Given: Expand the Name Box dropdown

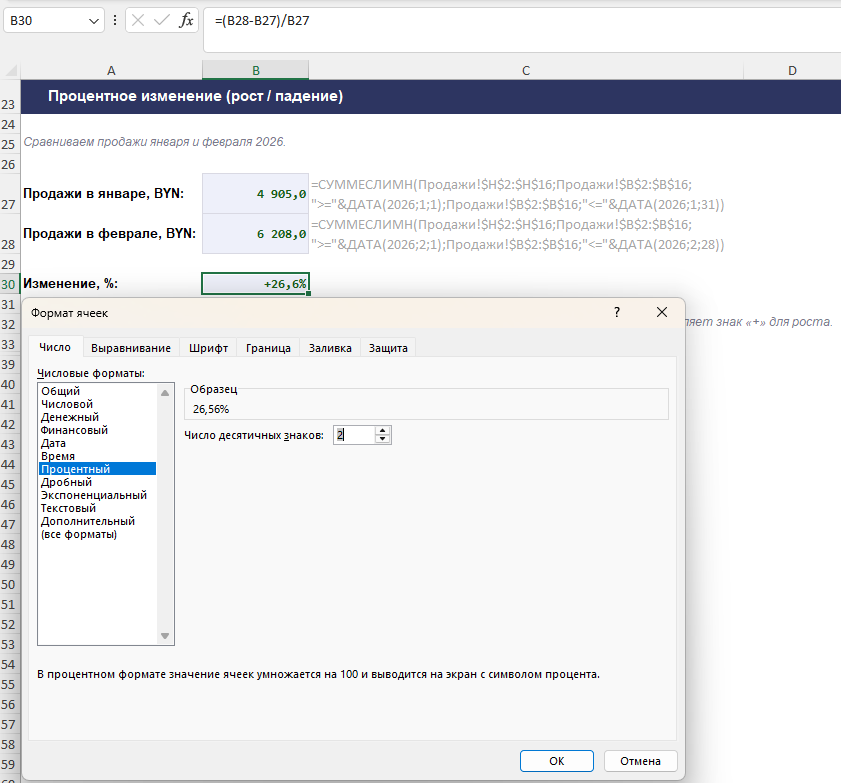Looking at the screenshot, I should tap(93, 21).
